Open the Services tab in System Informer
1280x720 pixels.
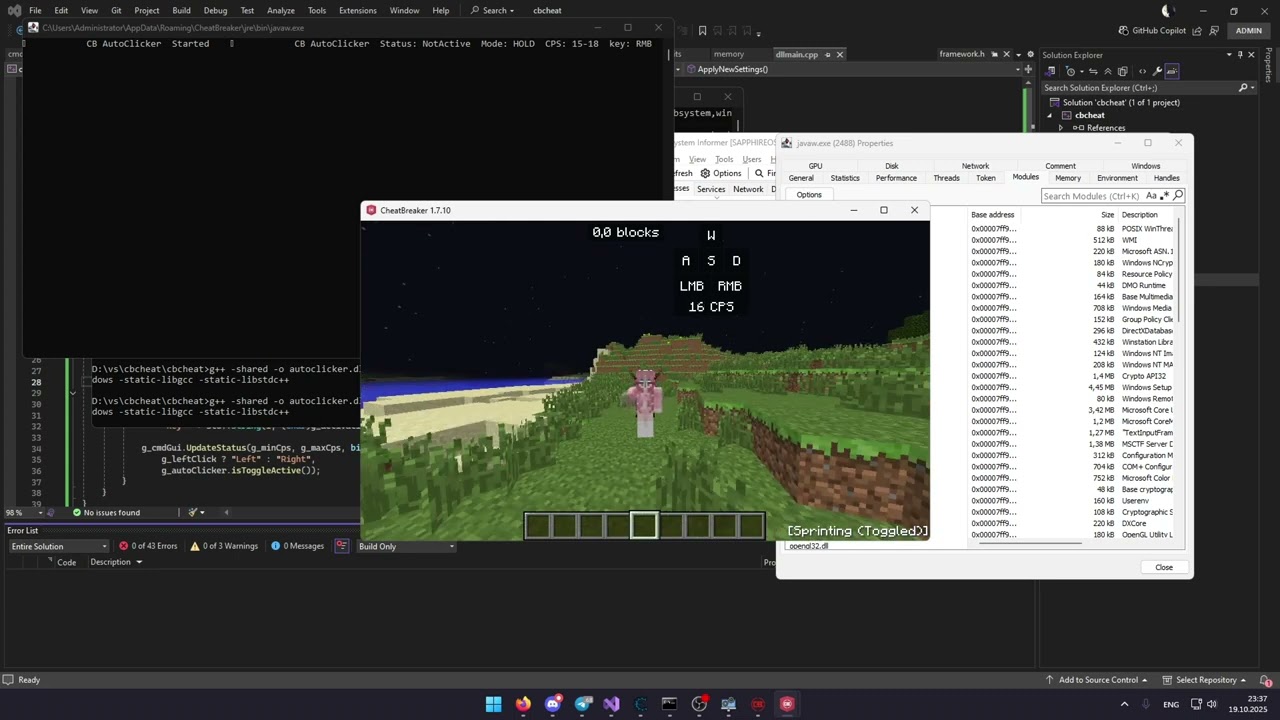pyautogui.click(x=711, y=189)
